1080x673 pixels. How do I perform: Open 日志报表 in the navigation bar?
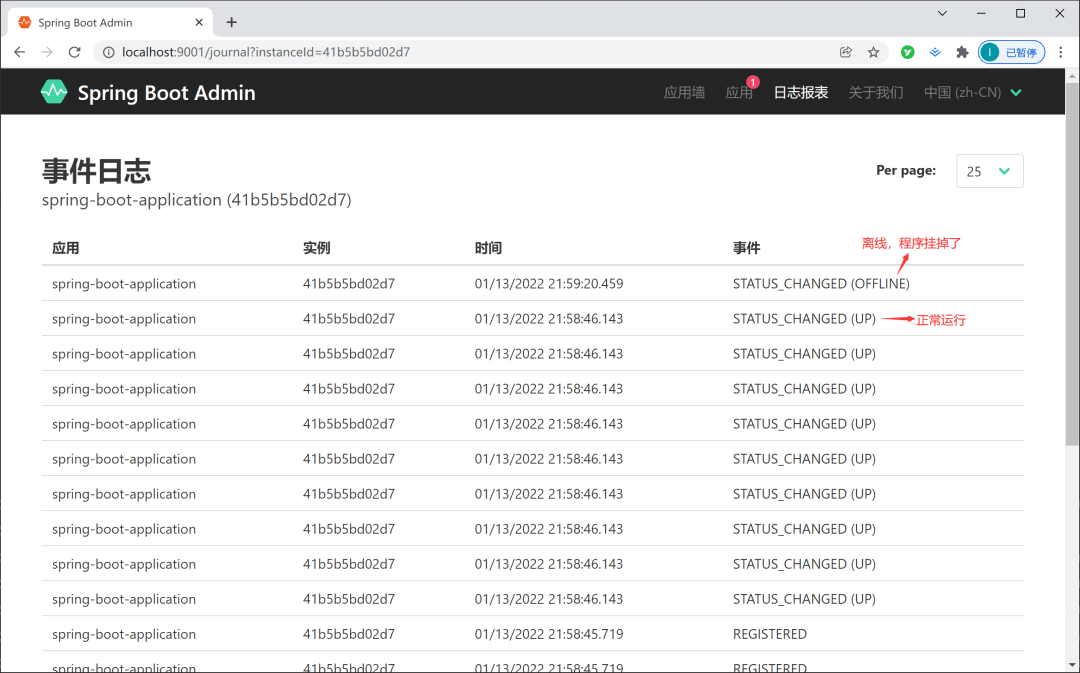click(x=800, y=92)
